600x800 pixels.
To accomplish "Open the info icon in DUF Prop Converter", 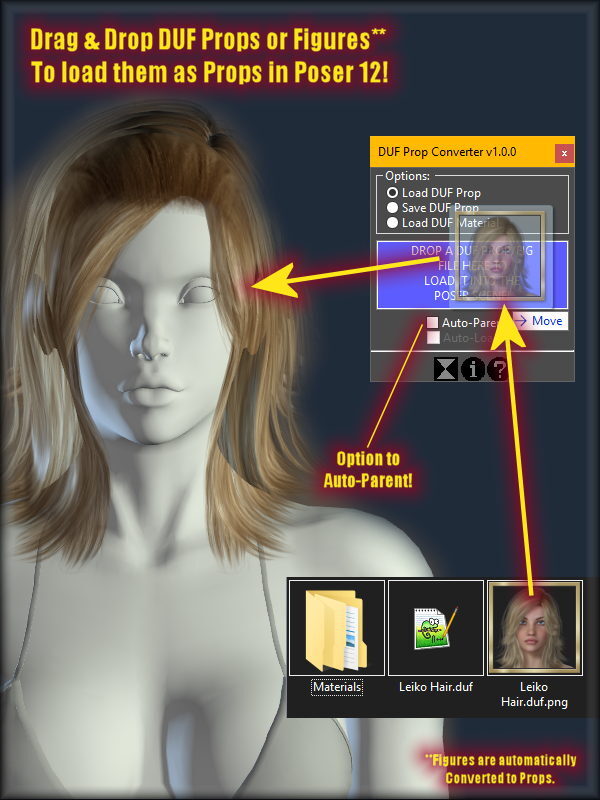I will click(472, 369).
